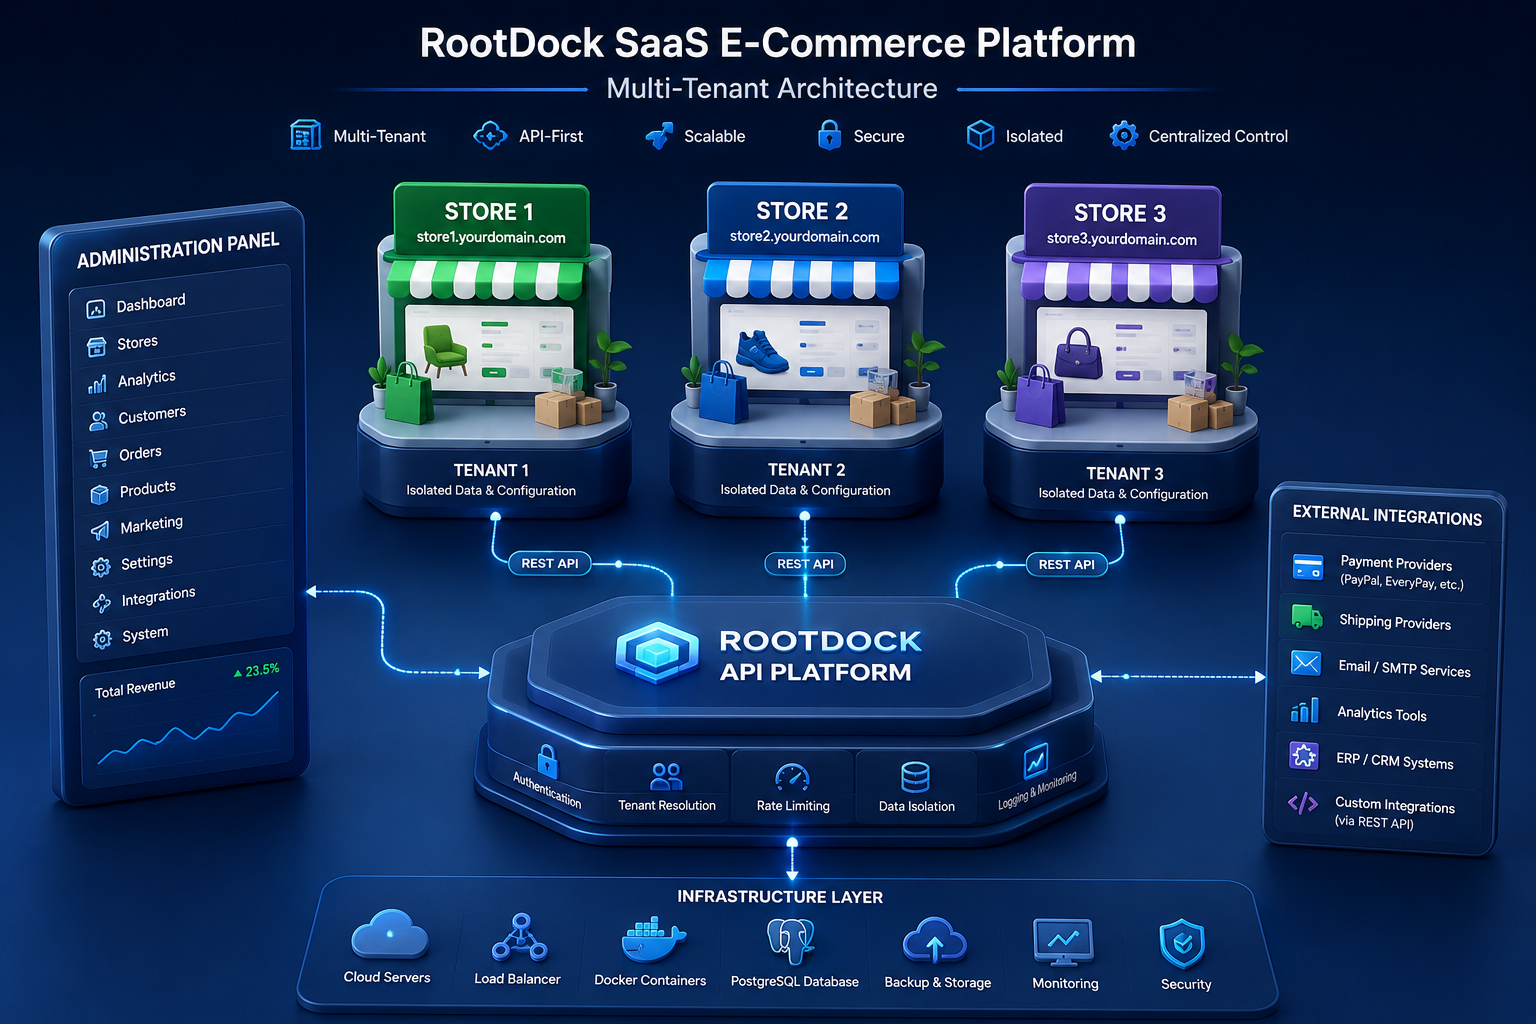
Task: Click the Shipping Providers truck icon
Action: click(x=1307, y=616)
